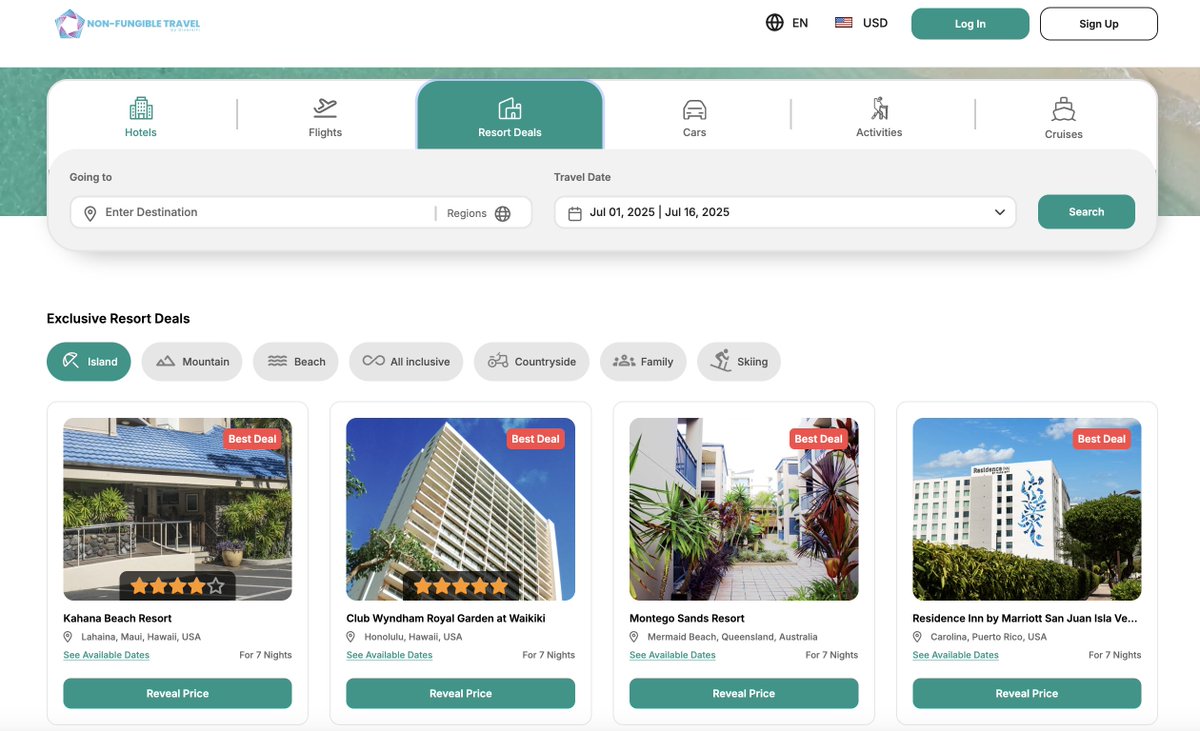
Task: Open the Montego Sands Resort photo
Action: point(744,509)
